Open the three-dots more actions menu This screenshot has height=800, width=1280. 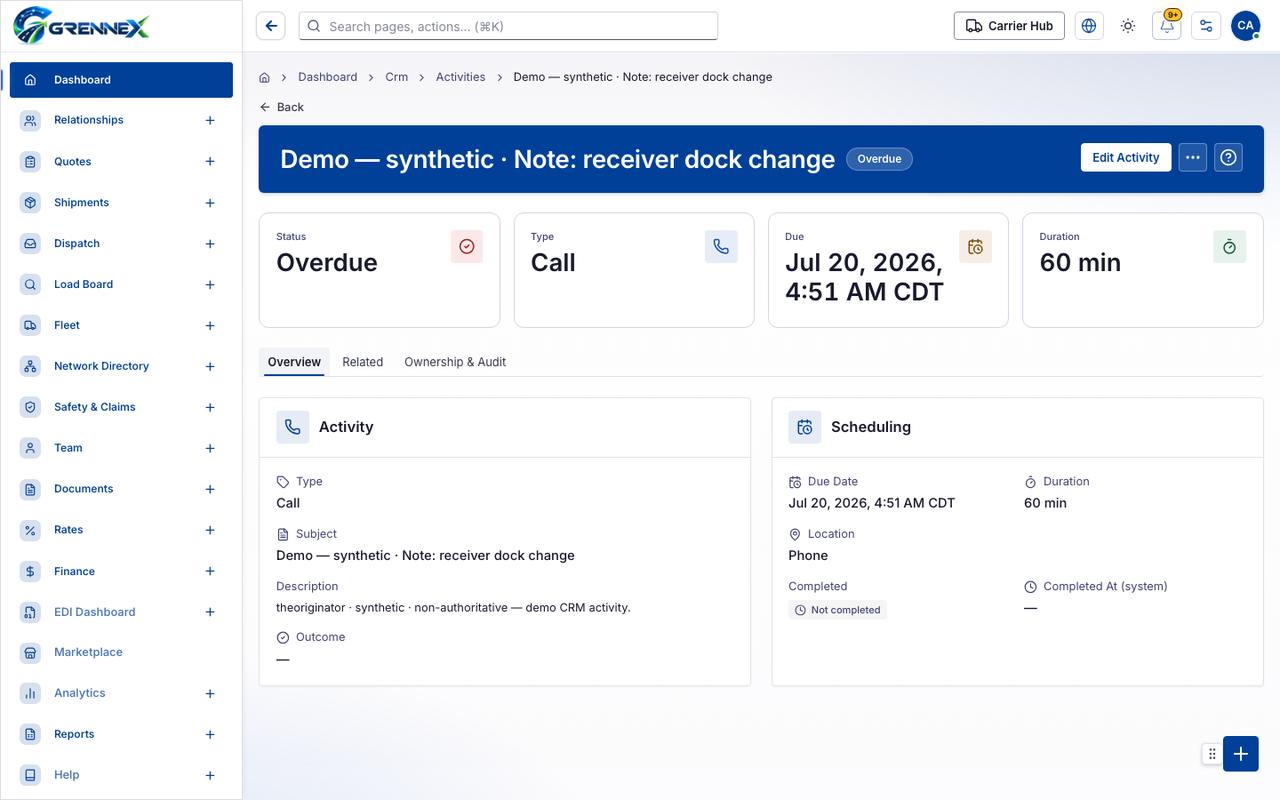tap(1192, 157)
